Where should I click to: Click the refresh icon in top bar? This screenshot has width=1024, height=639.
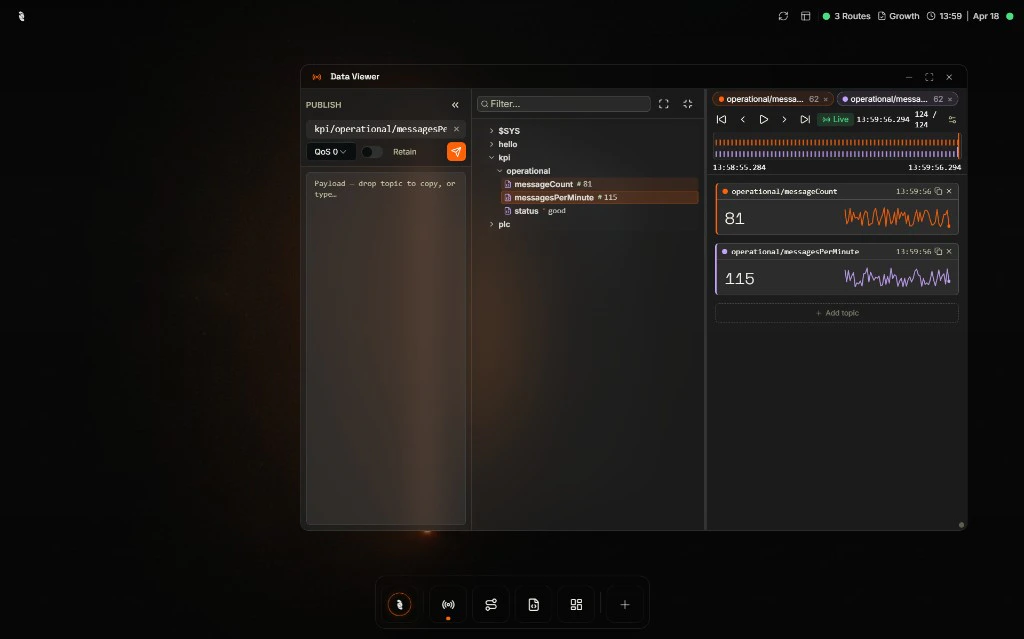pyautogui.click(x=783, y=16)
